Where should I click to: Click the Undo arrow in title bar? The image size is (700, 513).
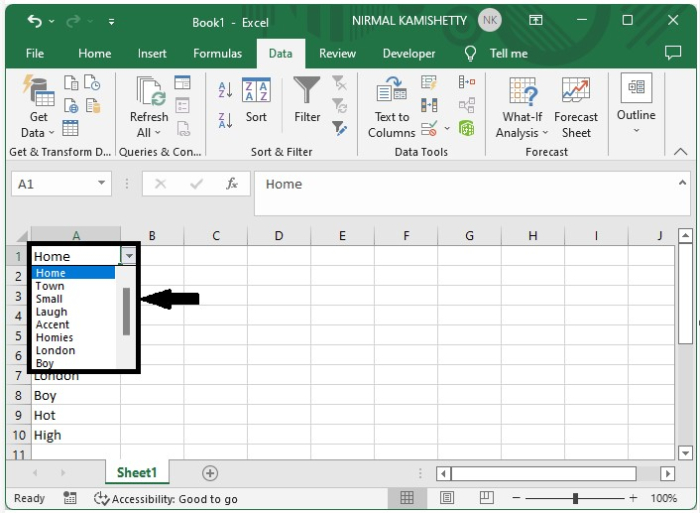click(34, 21)
